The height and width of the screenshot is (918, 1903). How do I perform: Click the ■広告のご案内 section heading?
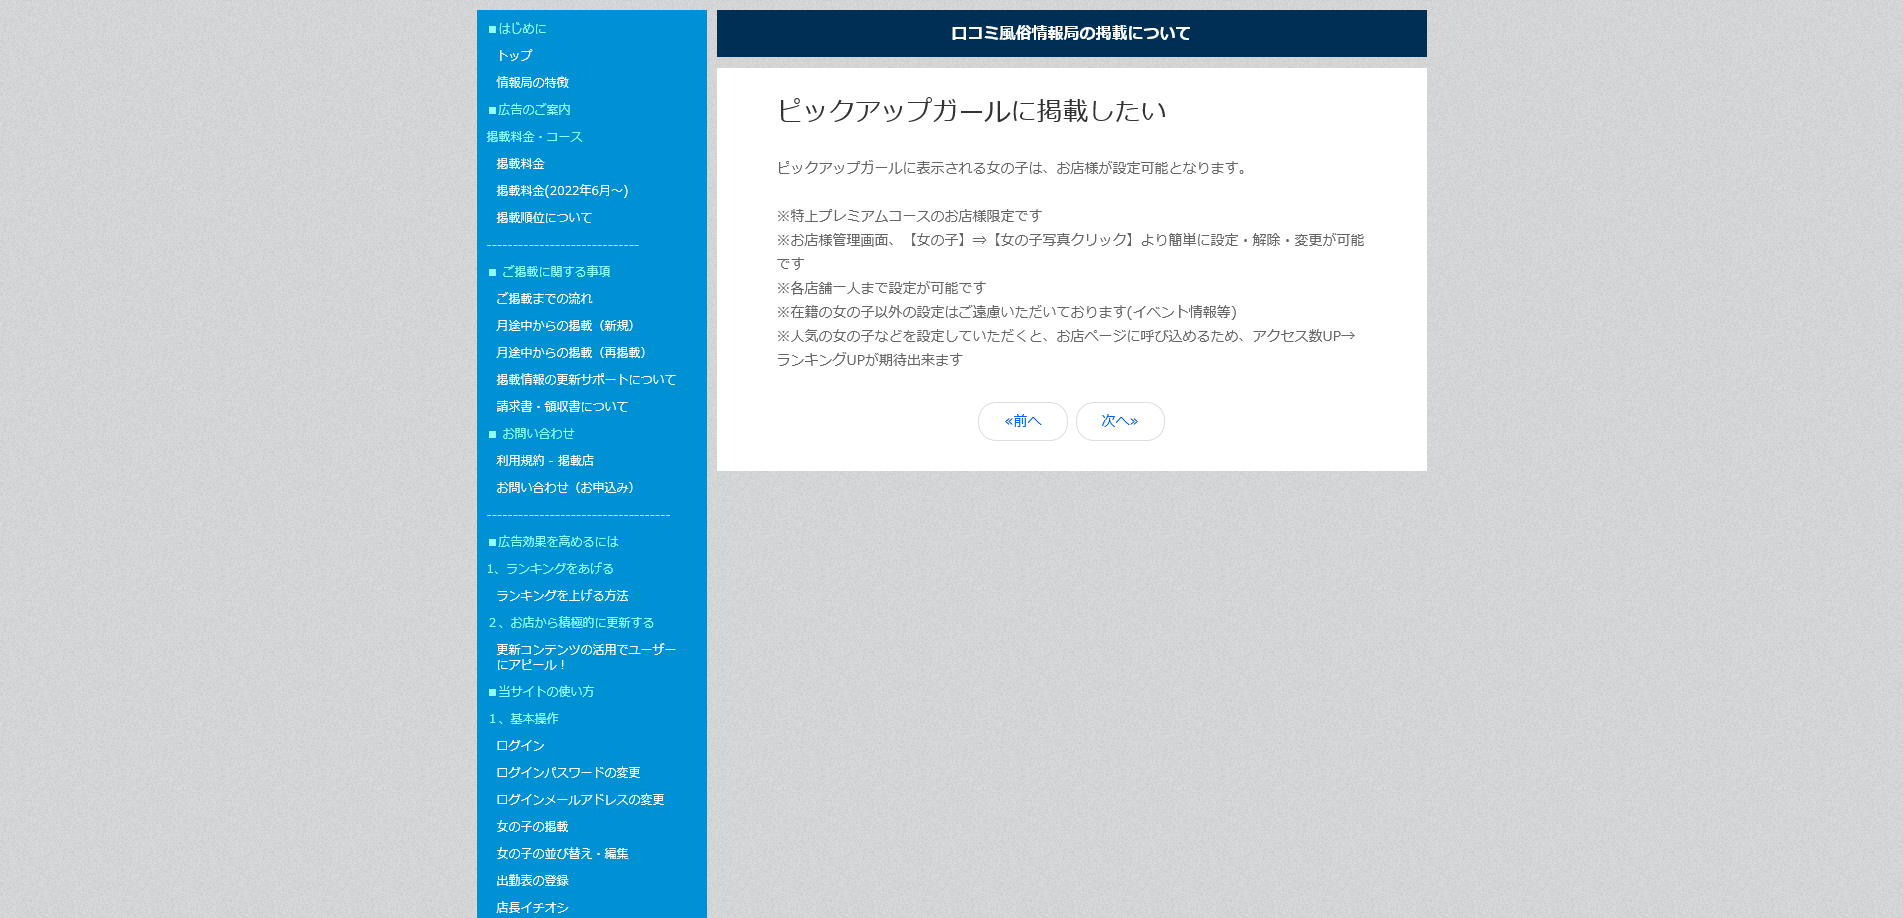click(529, 110)
